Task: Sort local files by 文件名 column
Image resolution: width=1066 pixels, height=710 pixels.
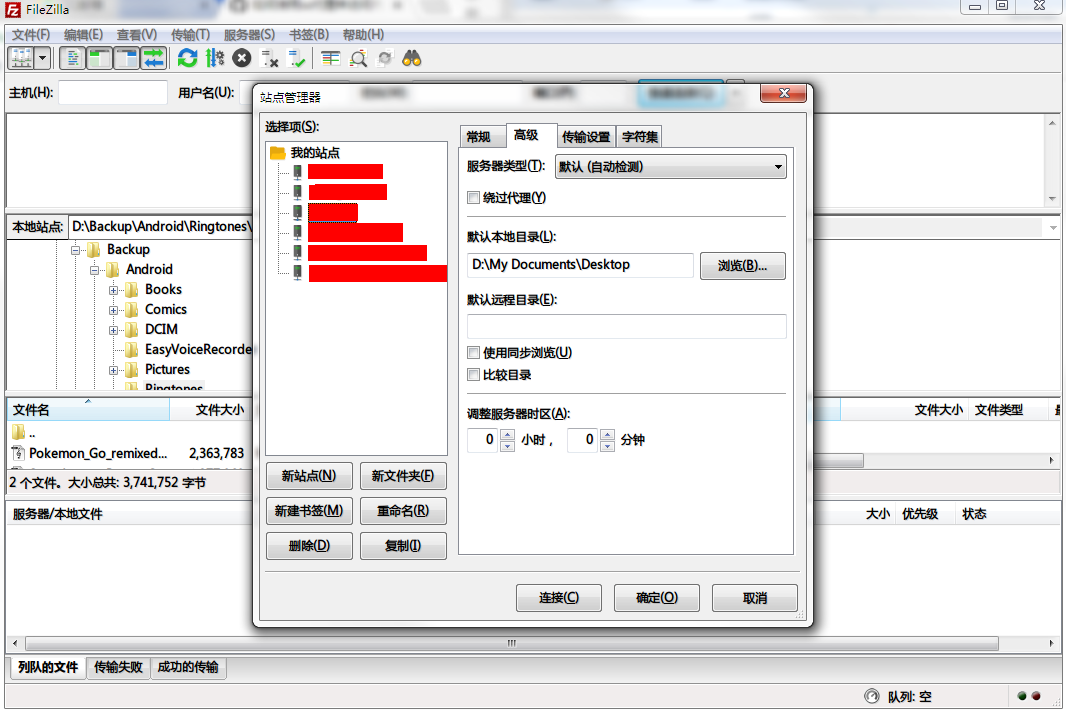Action: [x=88, y=410]
